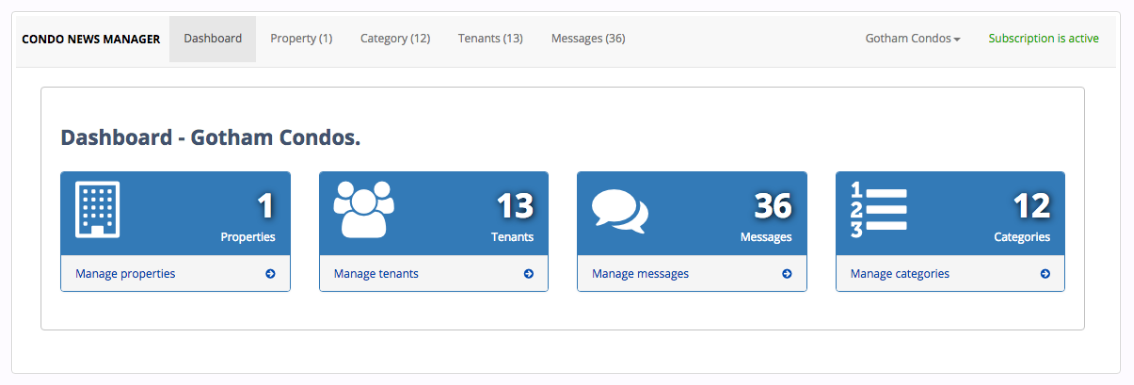Go to Manage categories link
Viewport: 1134px width, 385px height.
tap(900, 274)
